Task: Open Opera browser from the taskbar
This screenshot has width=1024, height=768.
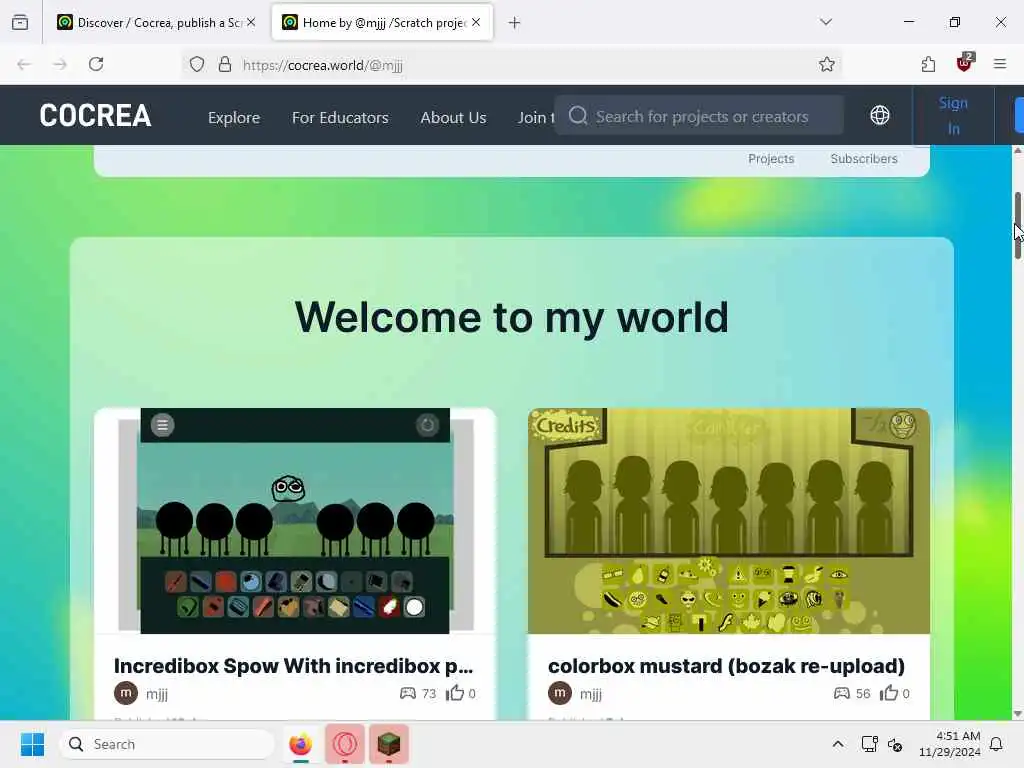Action: (x=345, y=744)
